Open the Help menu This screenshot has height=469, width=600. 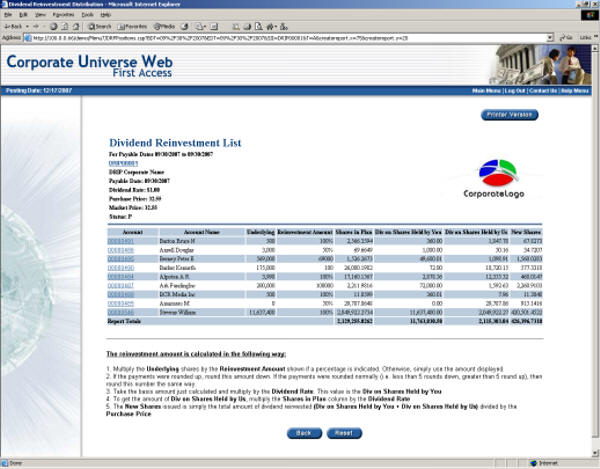click(106, 15)
